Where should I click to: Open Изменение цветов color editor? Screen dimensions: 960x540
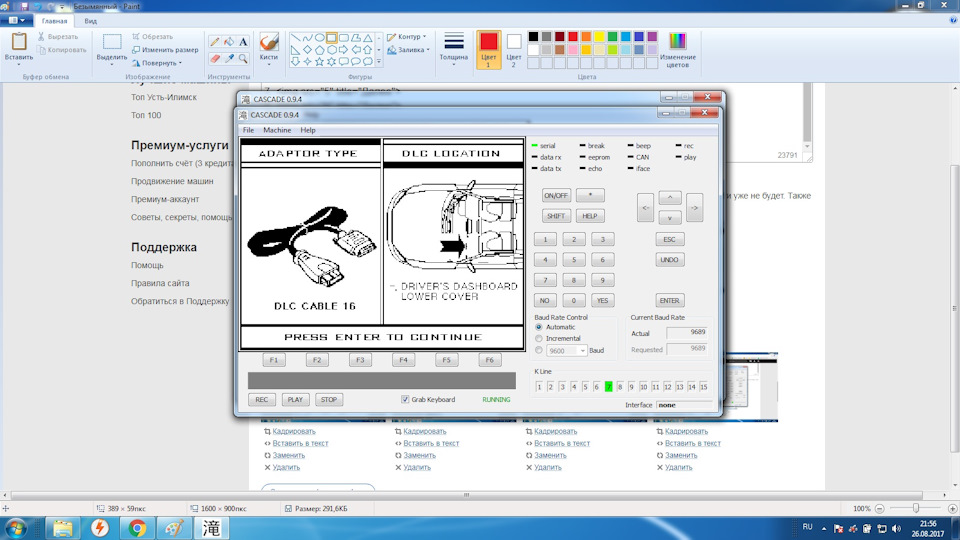677,50
